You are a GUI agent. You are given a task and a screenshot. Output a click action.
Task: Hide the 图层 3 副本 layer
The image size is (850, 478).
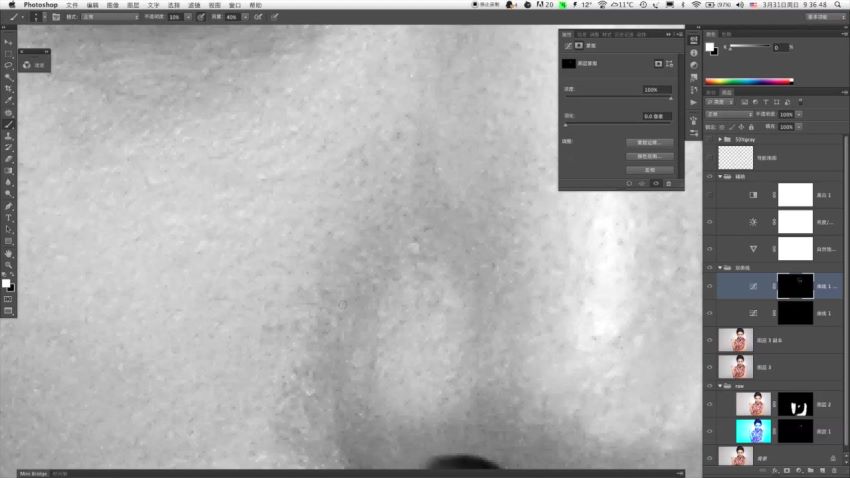coord(710,340)
